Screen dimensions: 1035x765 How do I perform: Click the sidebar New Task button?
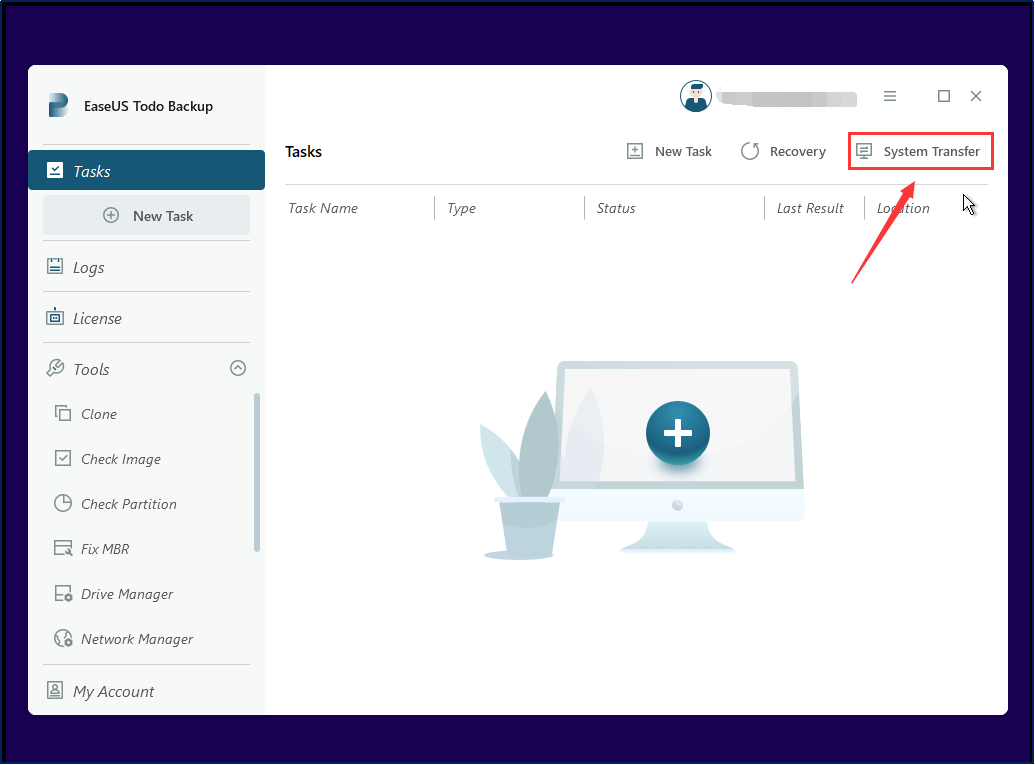(x=147, y=215)
